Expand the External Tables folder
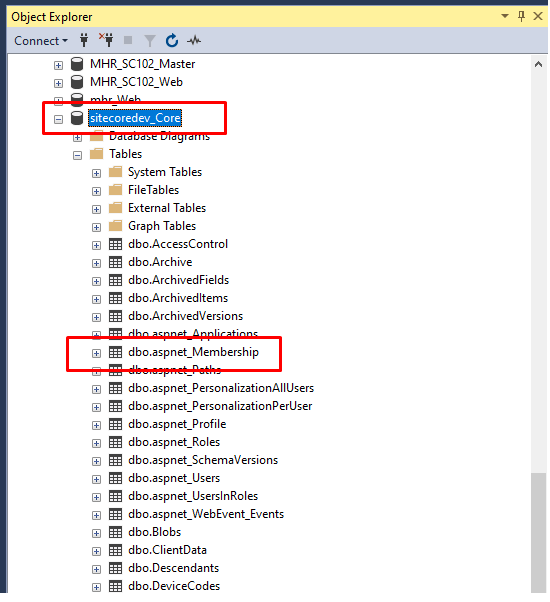Viewport: 550px width, 602px height. tap(96, 210)
